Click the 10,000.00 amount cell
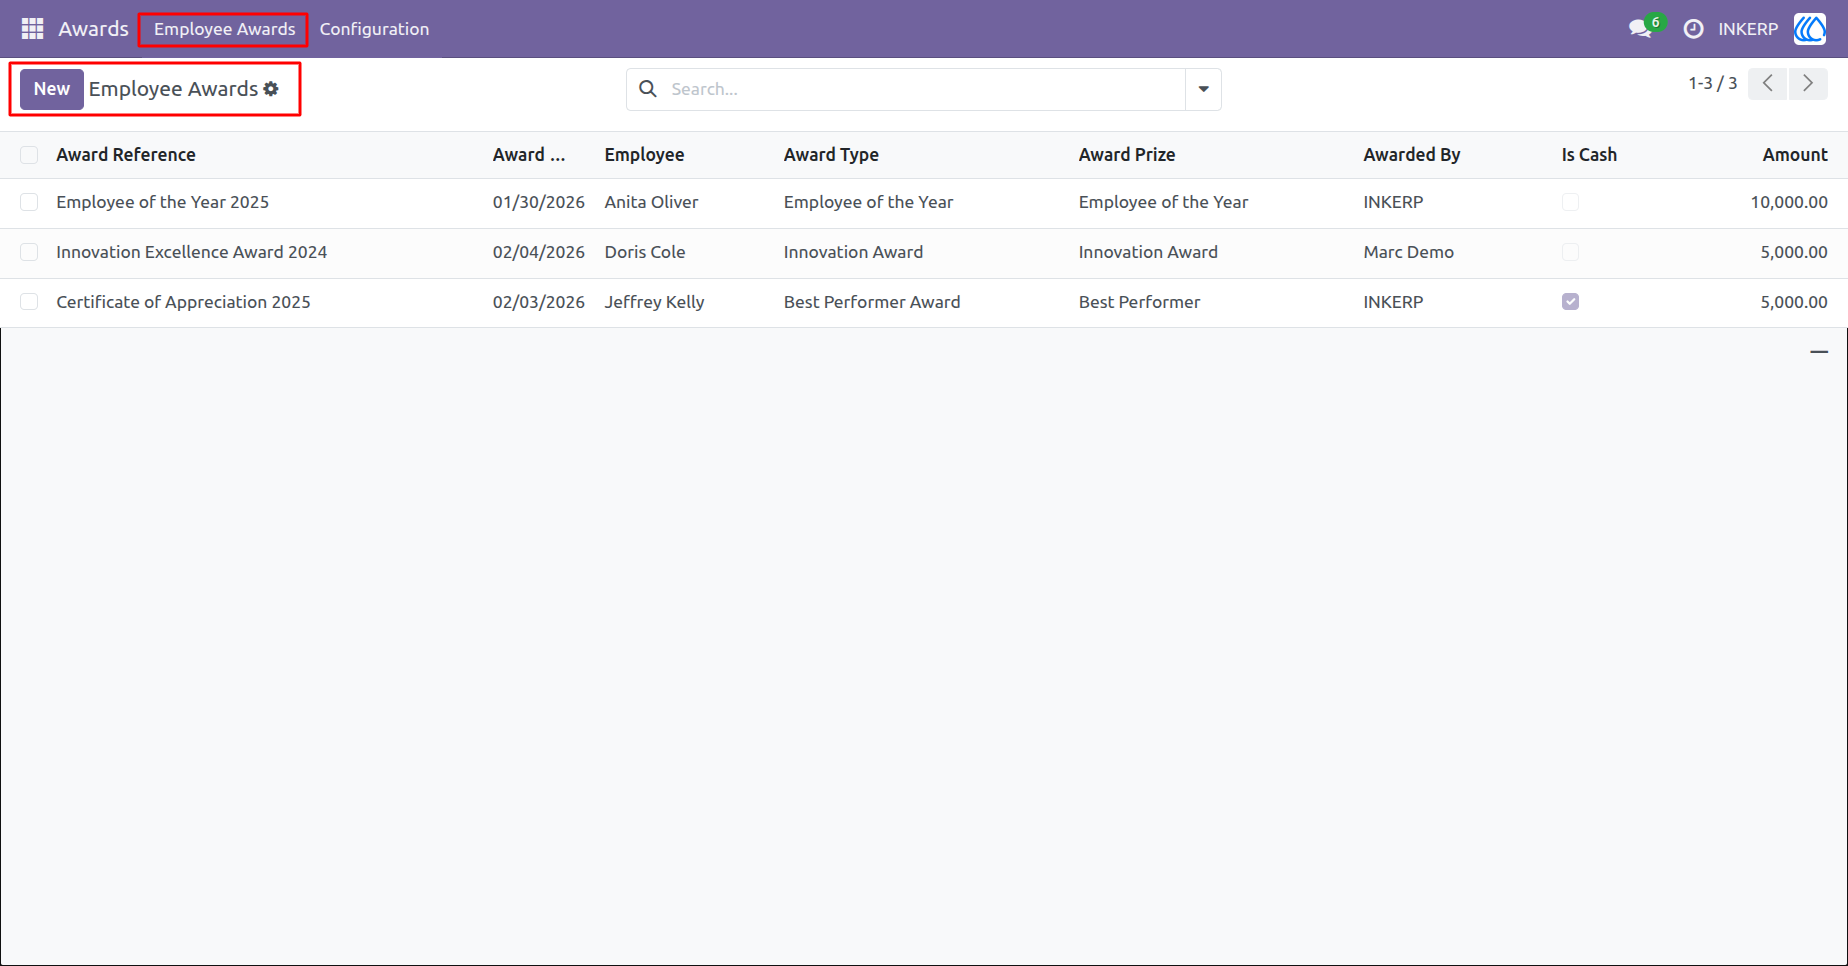 1789,202
